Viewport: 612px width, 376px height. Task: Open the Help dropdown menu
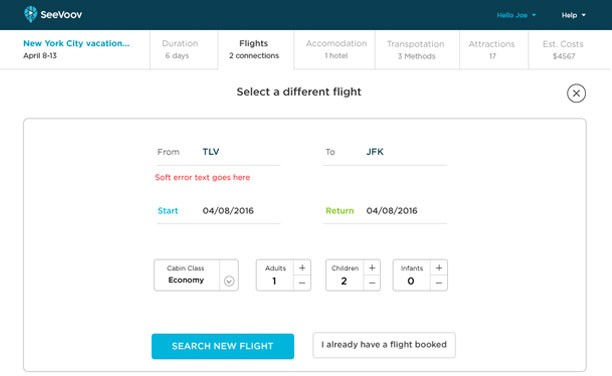point(573,15)
